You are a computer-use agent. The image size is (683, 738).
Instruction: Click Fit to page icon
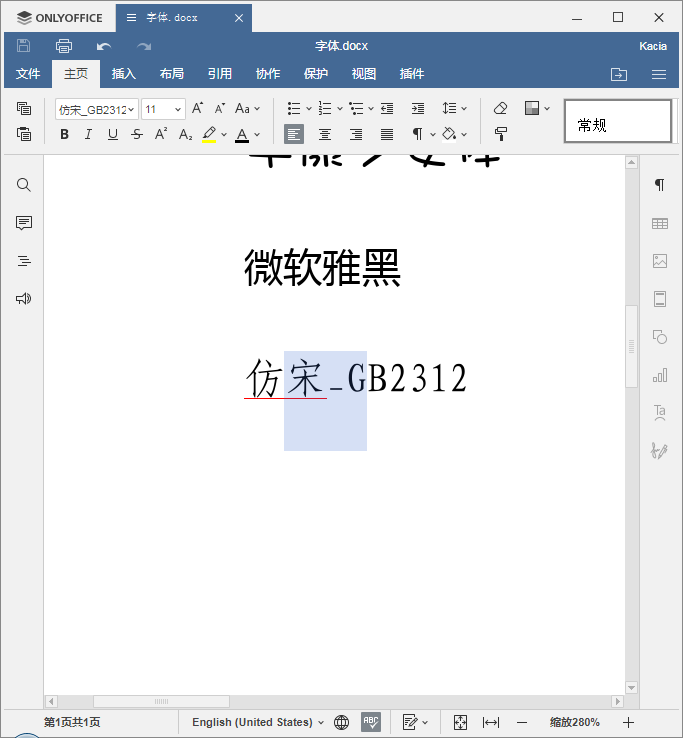coord(460,722)
